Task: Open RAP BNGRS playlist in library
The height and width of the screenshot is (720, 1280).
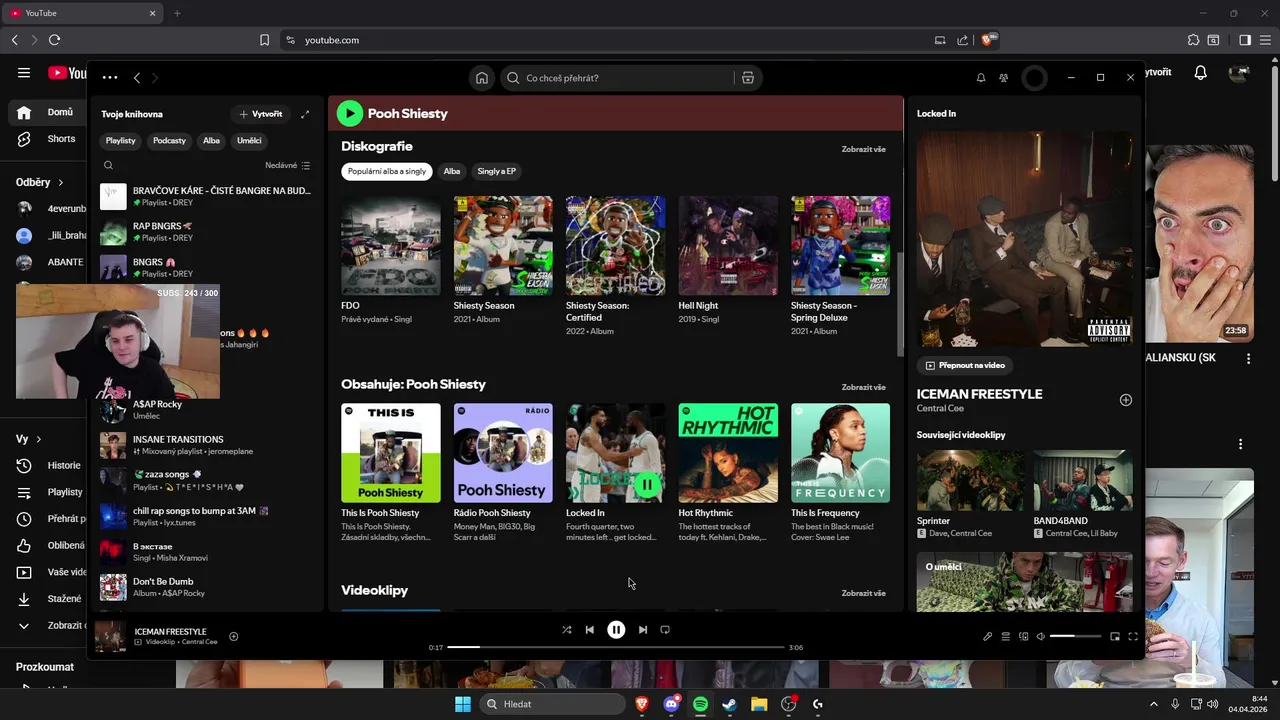Action: pos(205,232)
